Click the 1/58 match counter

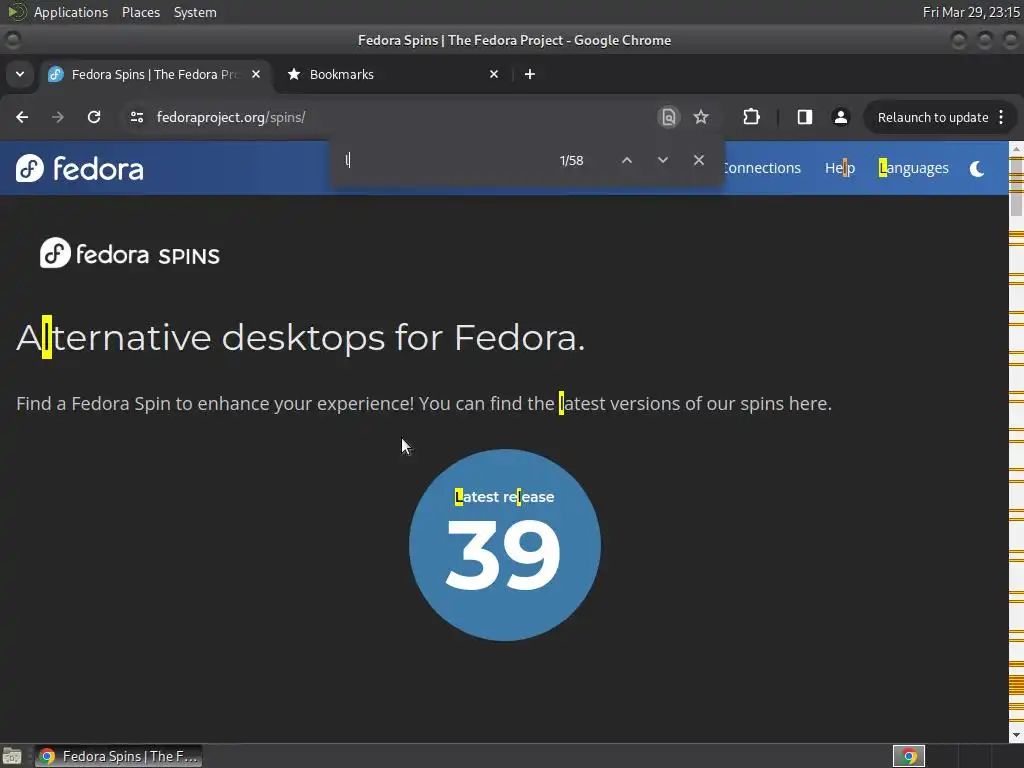click(x=571, y=160)
